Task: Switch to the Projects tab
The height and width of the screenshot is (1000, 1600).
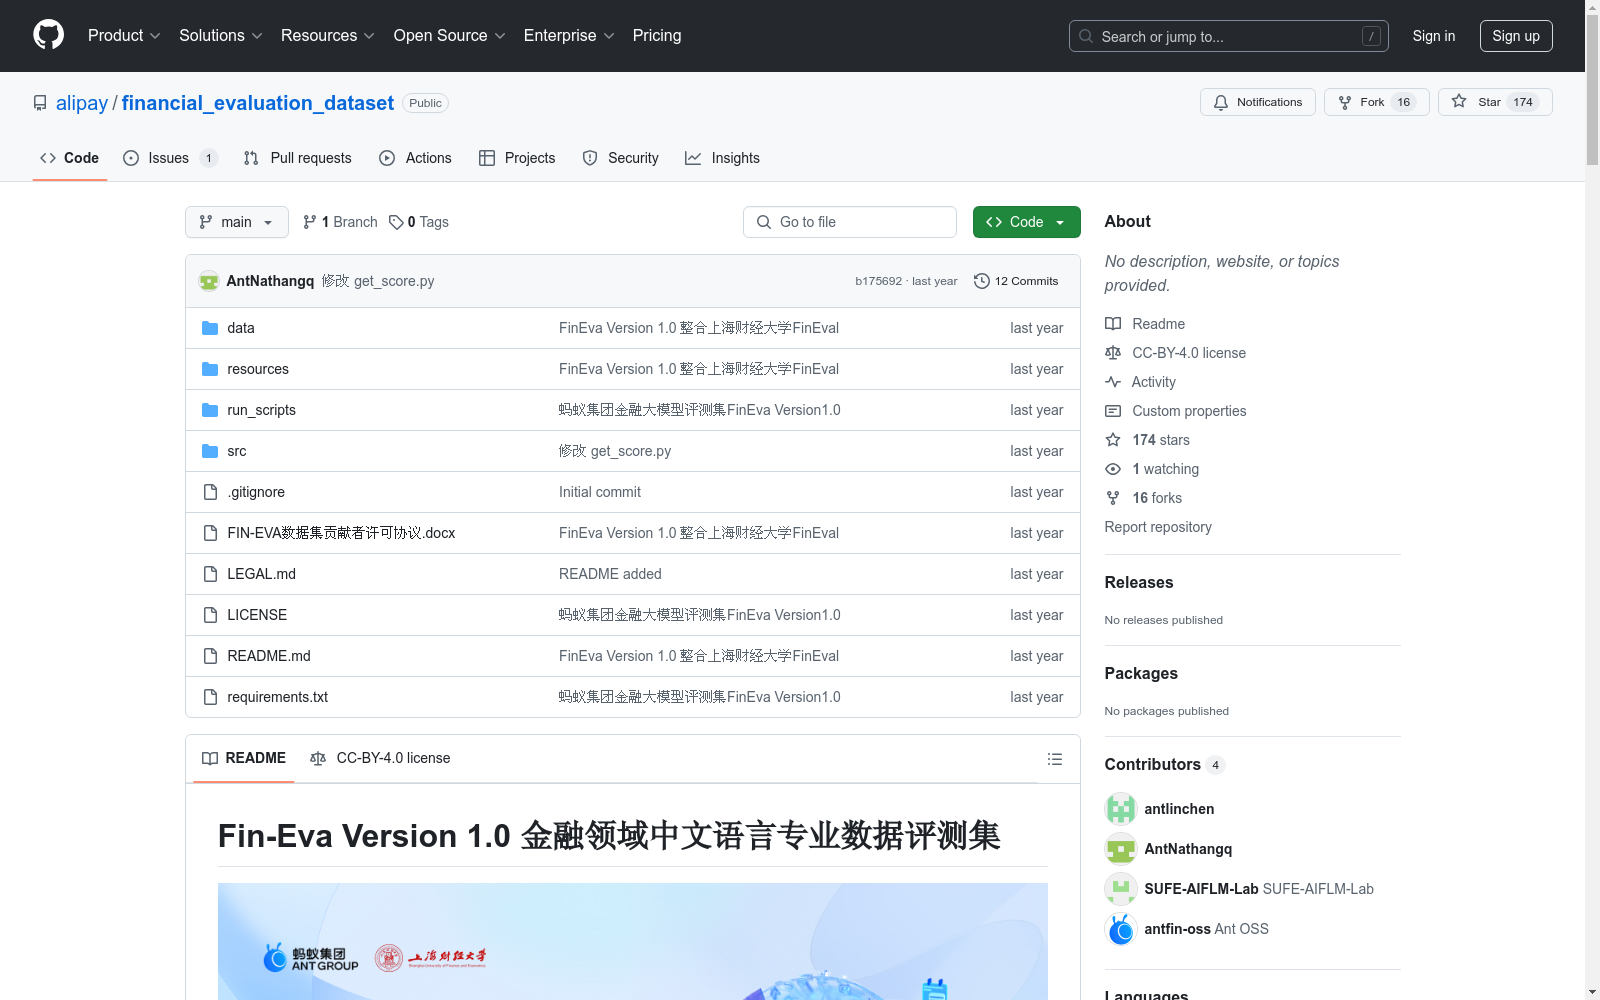Action: coord(517,158)
